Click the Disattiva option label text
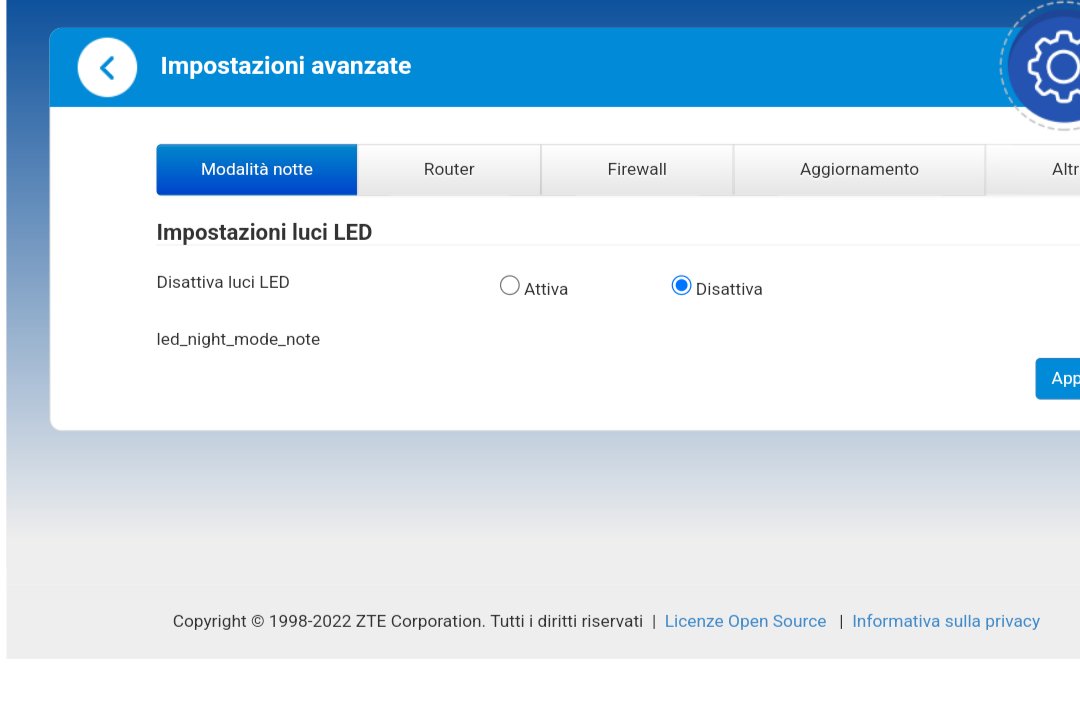This screenshot has height=722, width=1080. tap(729, 290)
